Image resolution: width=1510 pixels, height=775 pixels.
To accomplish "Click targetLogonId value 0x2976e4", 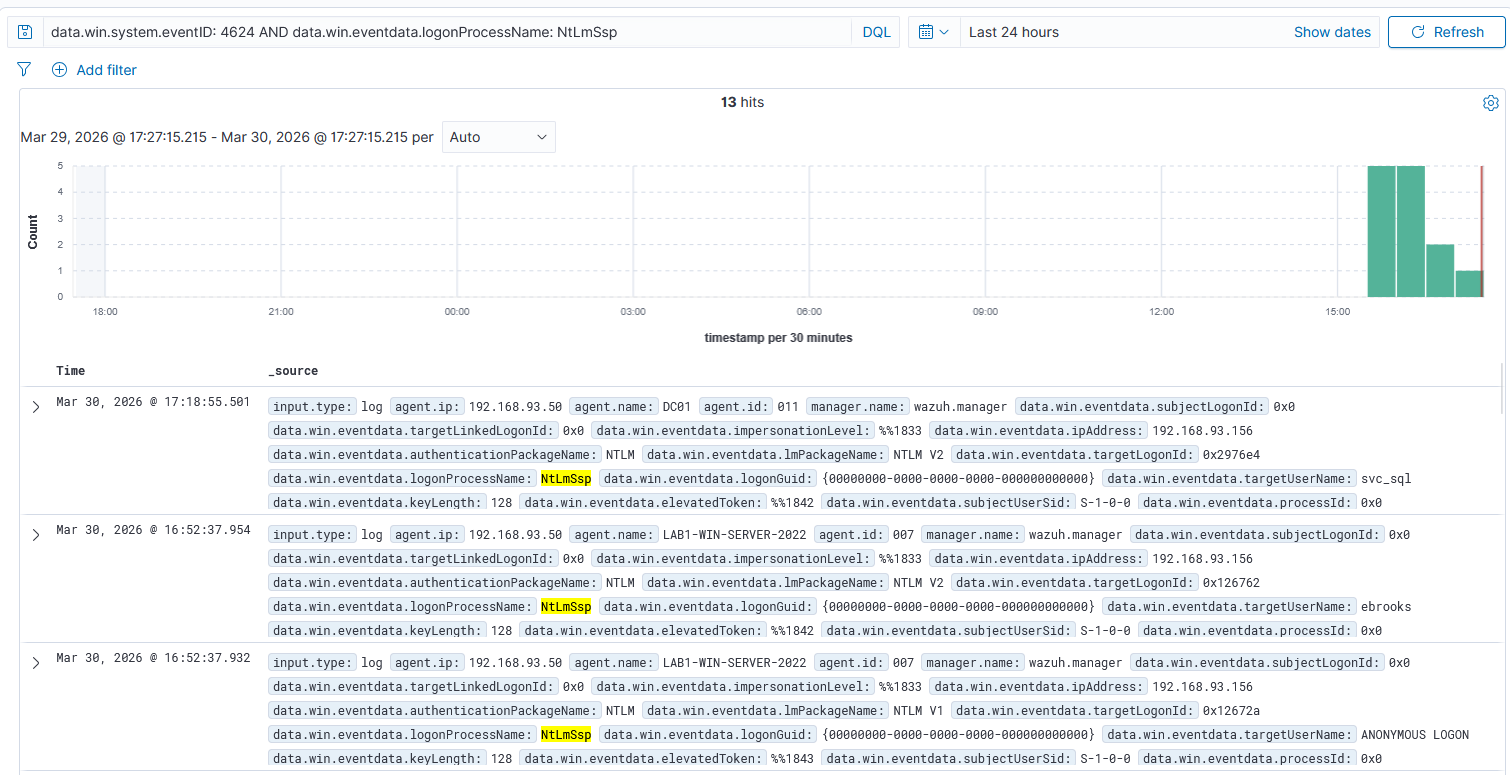I will point(1231,455).
